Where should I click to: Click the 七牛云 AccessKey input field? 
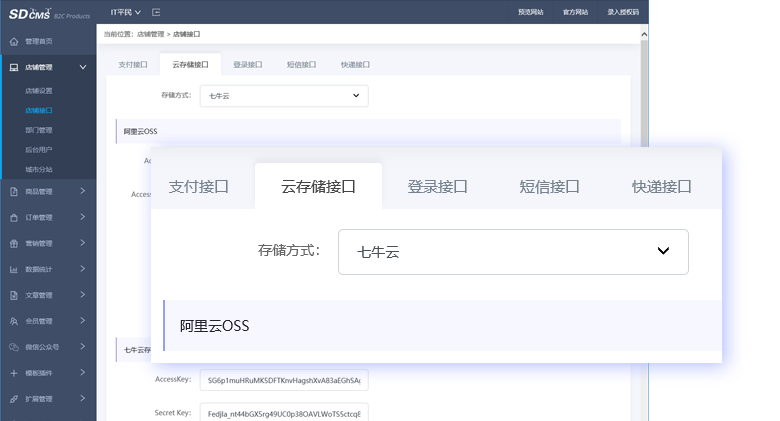pyautogui.click(x=284, y=380)
